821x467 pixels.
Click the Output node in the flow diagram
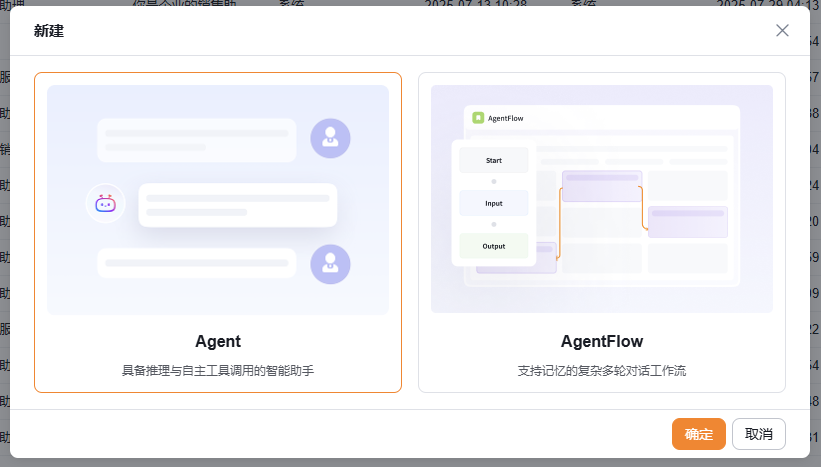pos(494,246)
